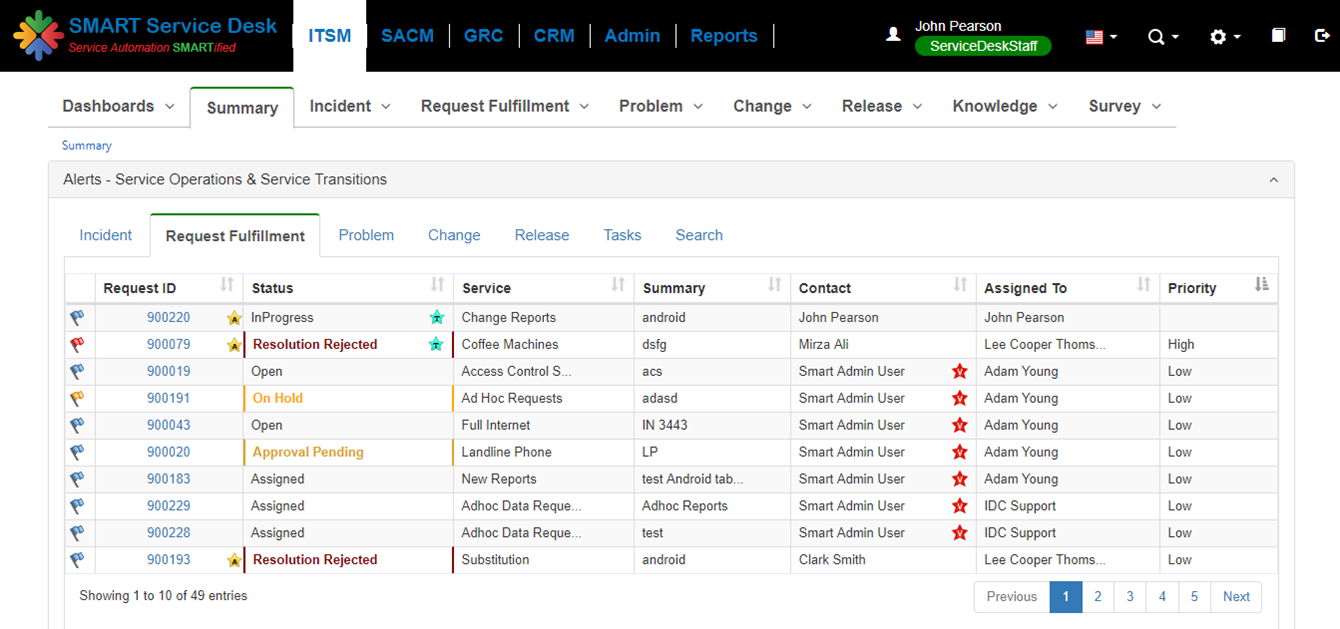1340x629 pixels.
Task: Toggle the blue flag on request 900183
Action: pyautogui.click(x=78, y=479)
